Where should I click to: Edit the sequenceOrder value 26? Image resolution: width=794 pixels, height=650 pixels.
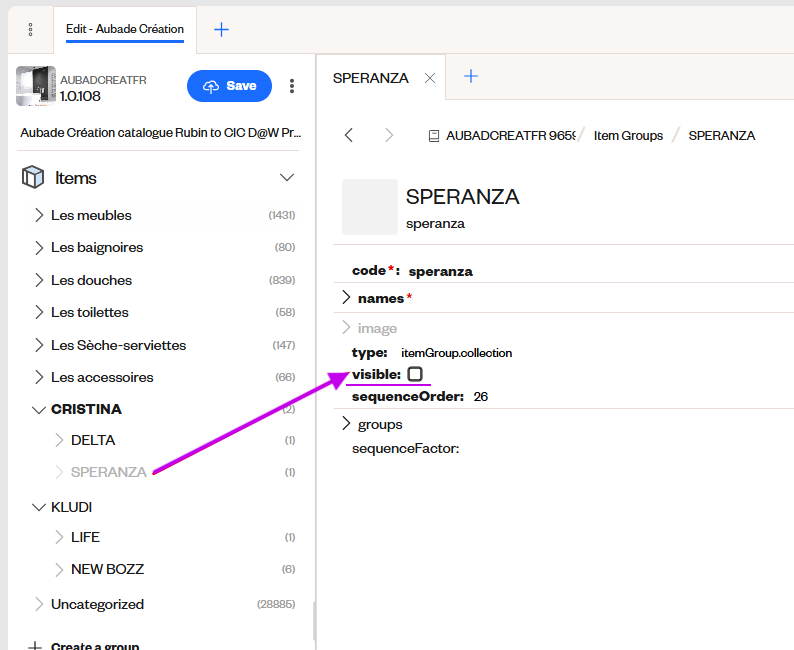coord(481,396)
